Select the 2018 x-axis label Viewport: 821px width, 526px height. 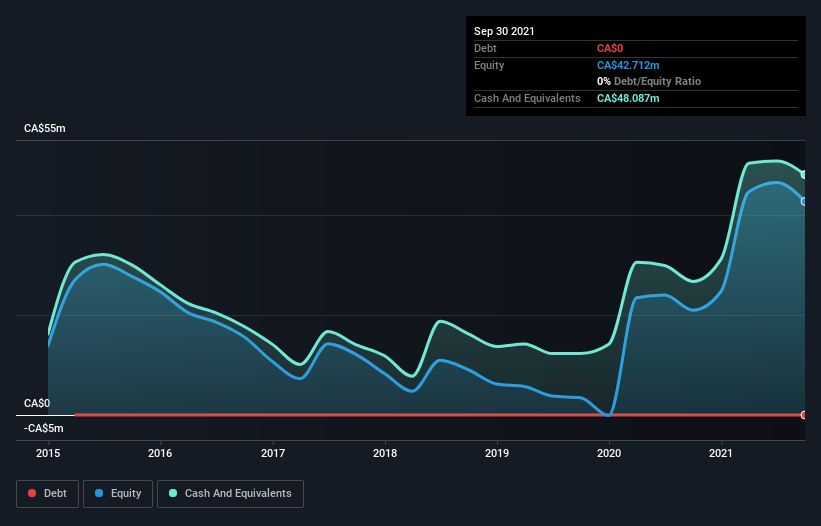click(385, 453)
